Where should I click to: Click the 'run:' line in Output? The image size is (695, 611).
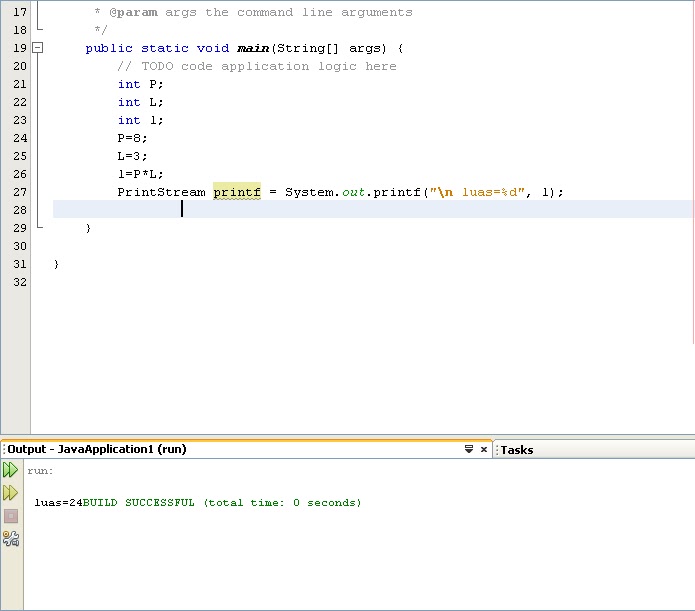tap(40, 471)
